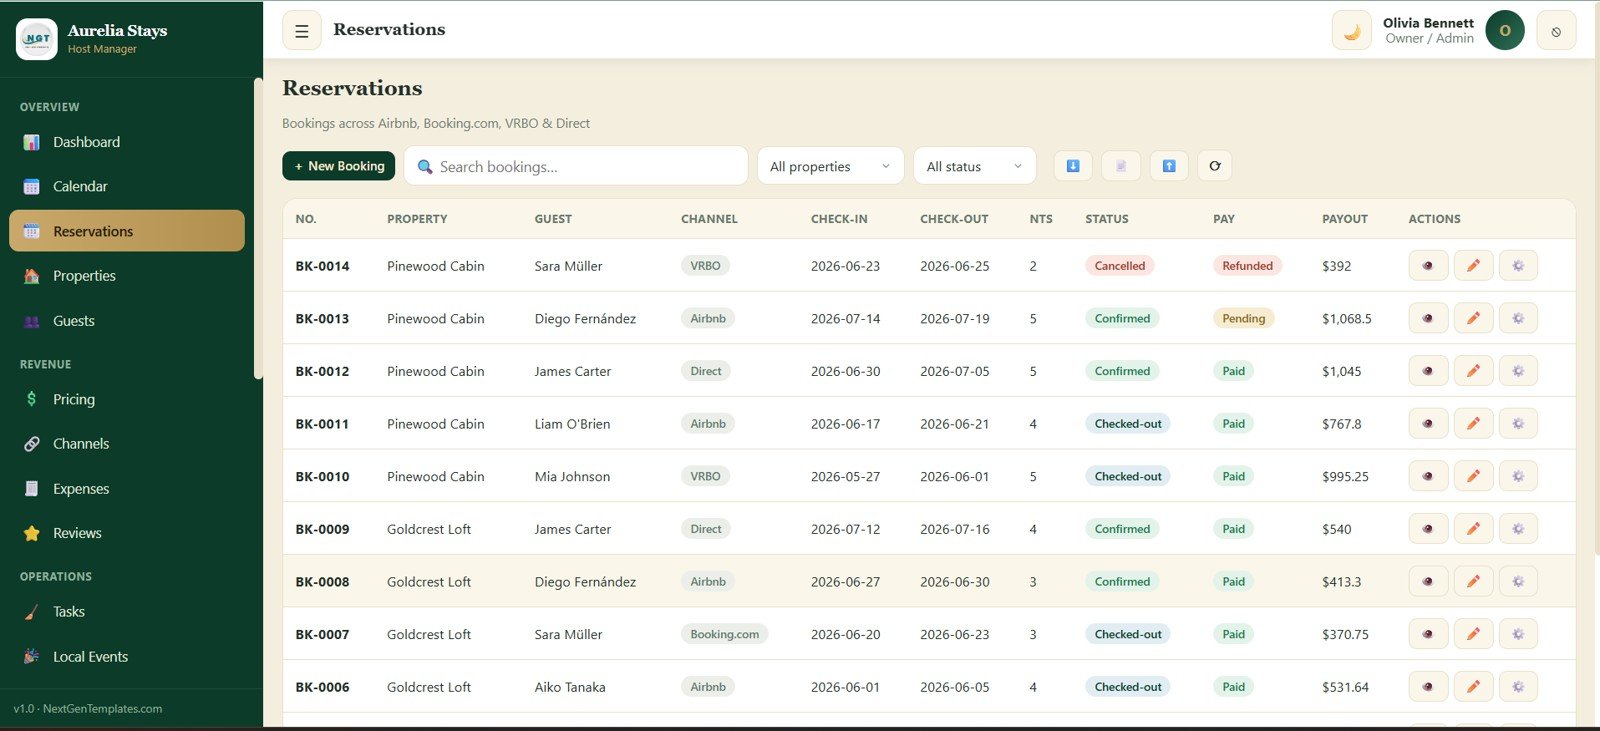View booking BK-0006 with eye icon
Viewport: 1600px width, 731px height.
coord(1428,687)
